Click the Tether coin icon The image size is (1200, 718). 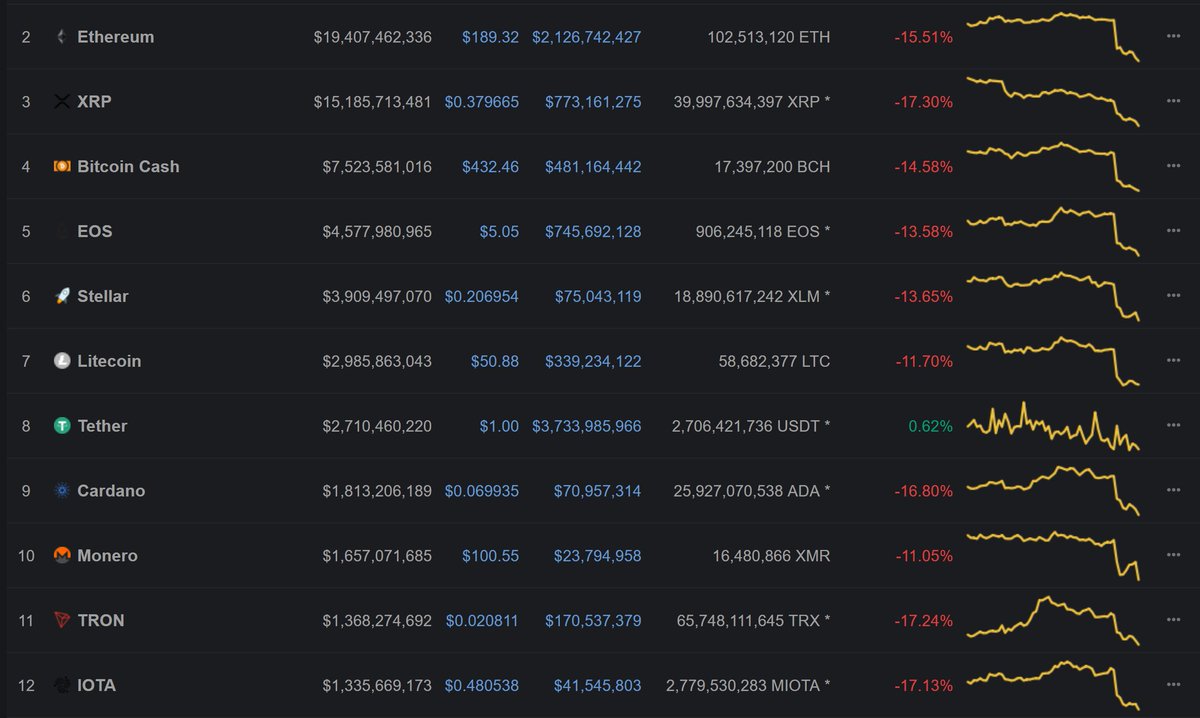pos(62,426)
